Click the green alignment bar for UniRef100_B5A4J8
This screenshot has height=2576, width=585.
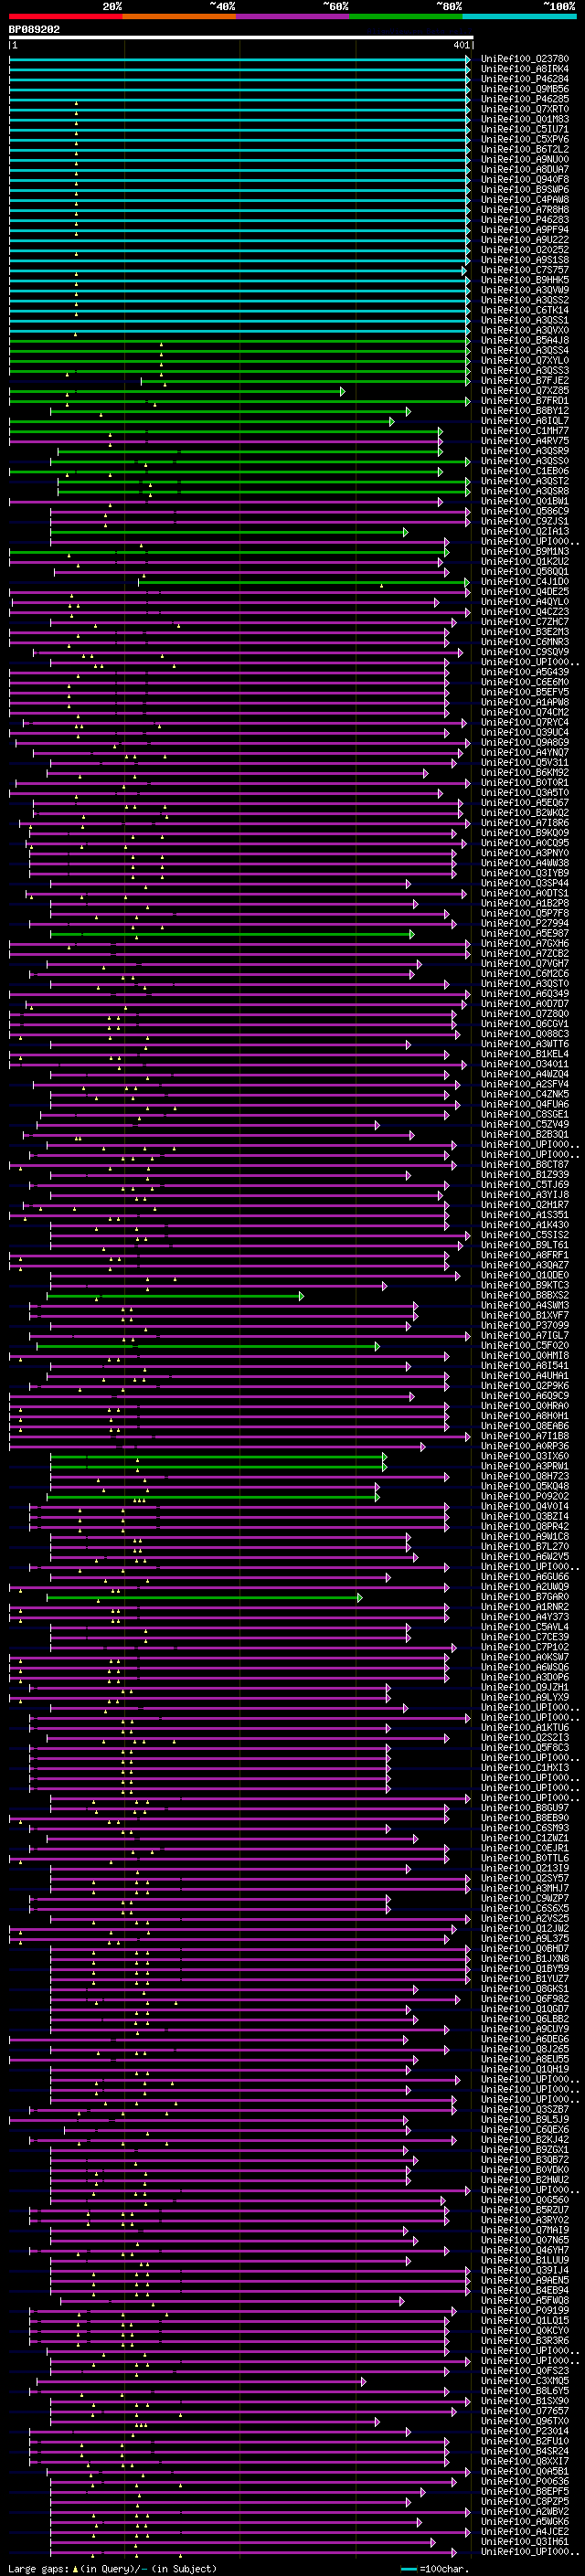239,341
